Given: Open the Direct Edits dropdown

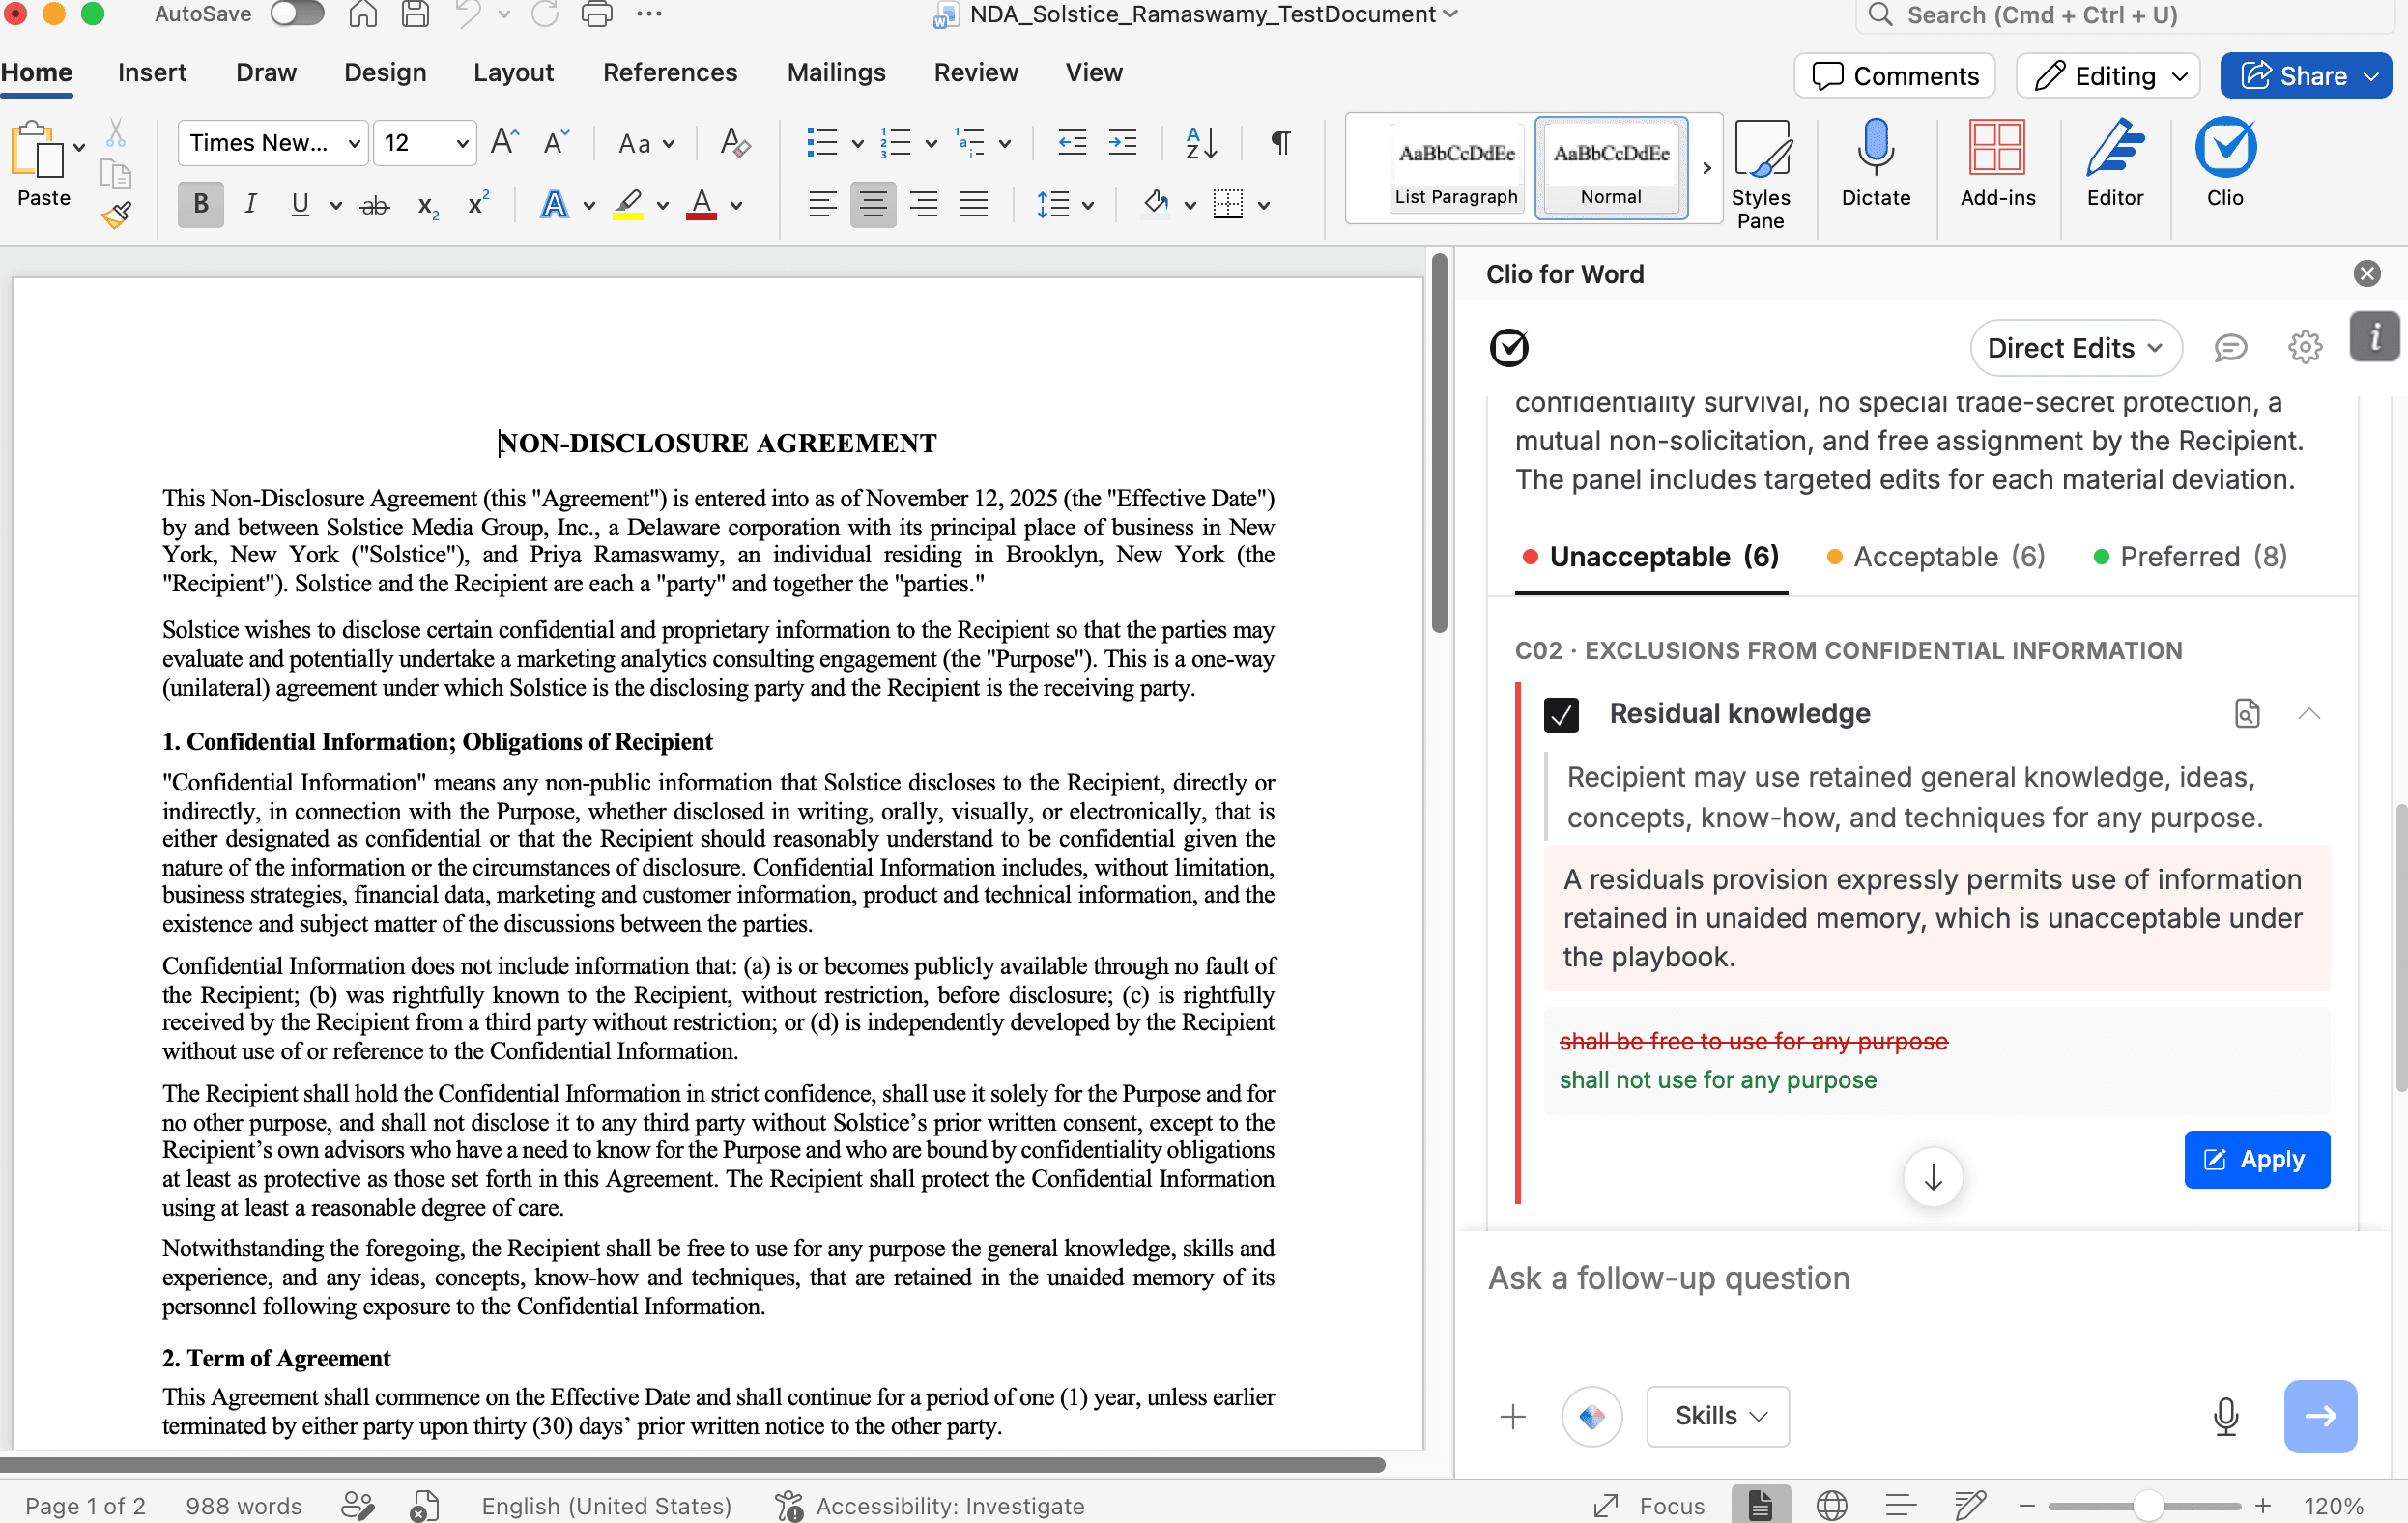Looking at the screenshot, I should (2075, 348).
